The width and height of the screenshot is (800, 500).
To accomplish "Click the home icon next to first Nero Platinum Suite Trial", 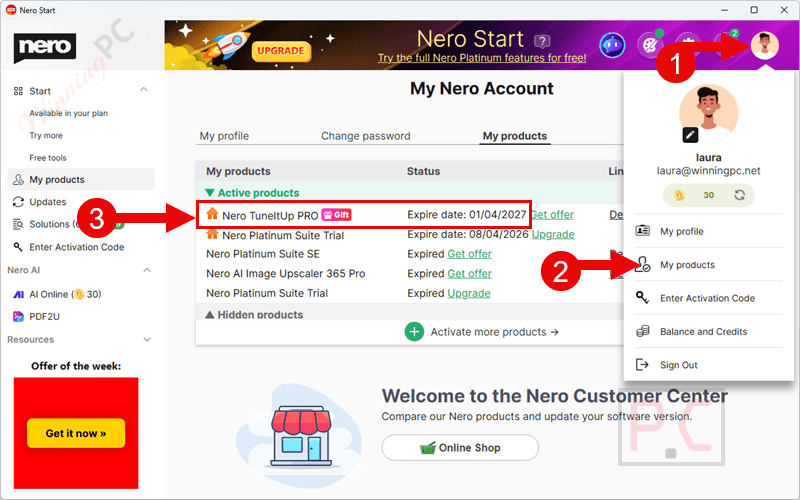I will pos(212,234).
